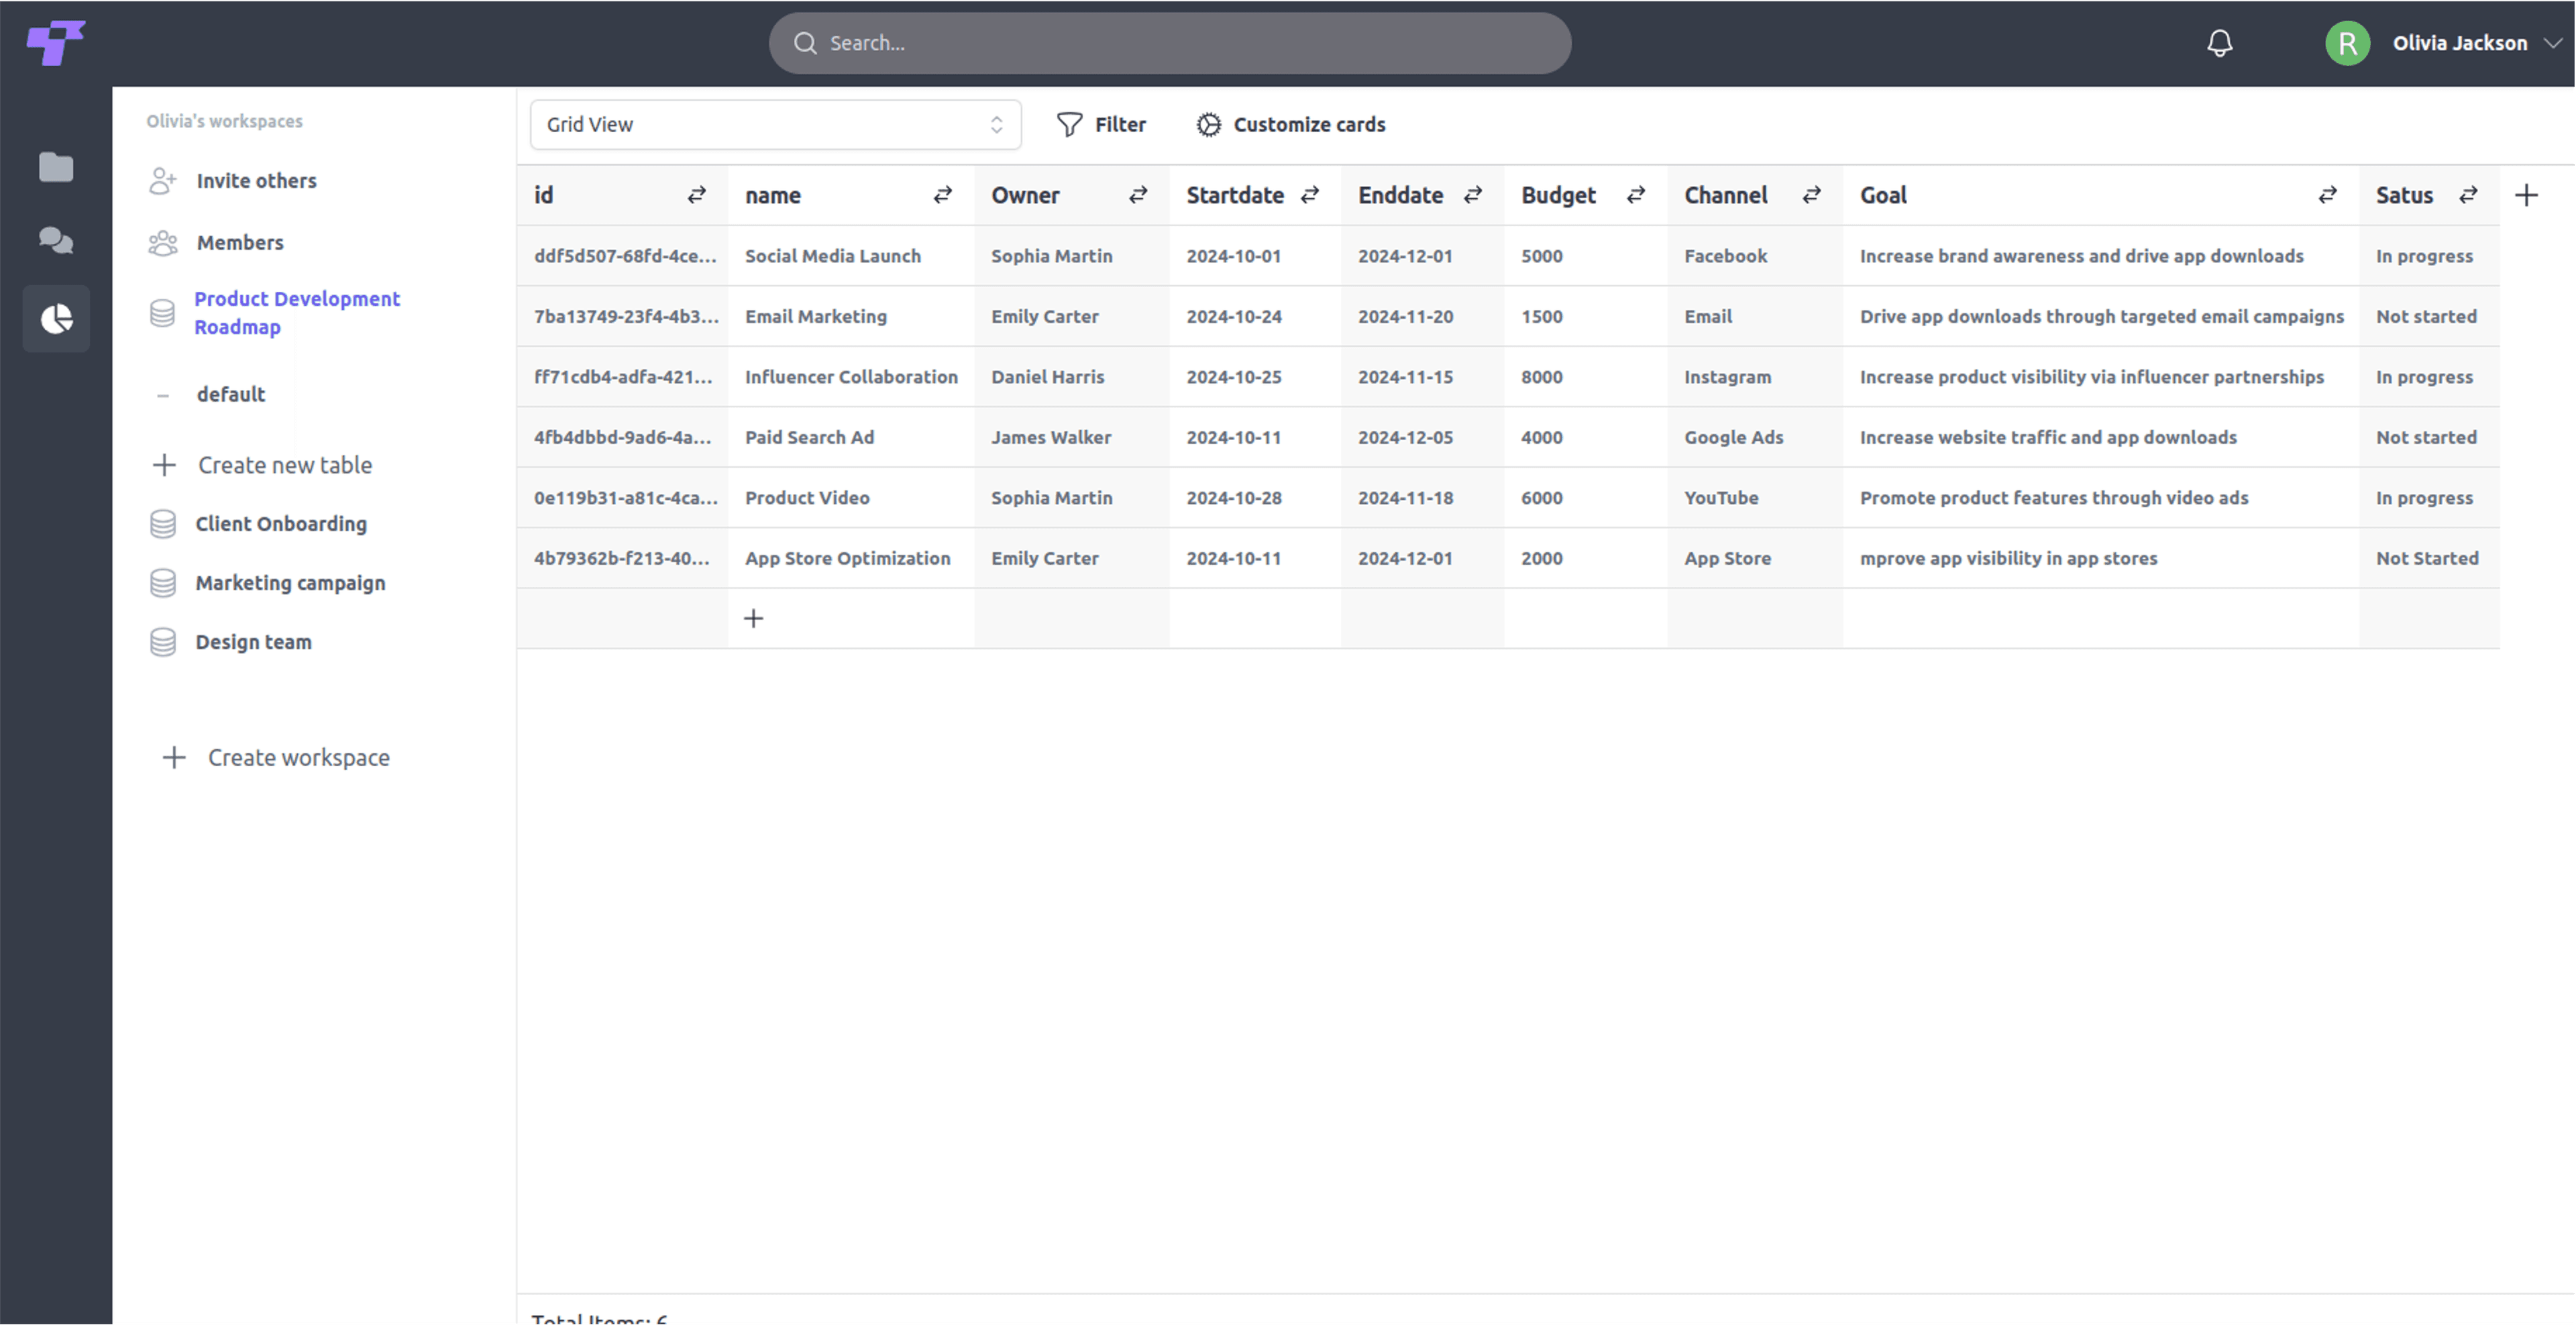2576x1325 pixels.
Task: Open the chat bubbles sidebar icon
Action: pos(56,241)
